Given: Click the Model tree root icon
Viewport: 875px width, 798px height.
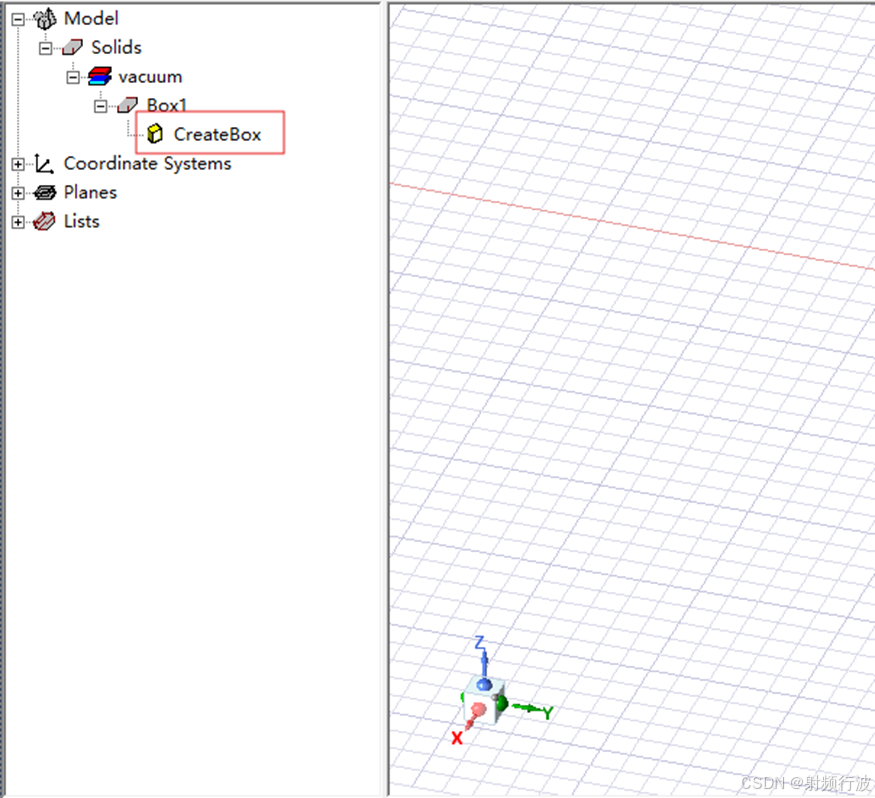Looking at the screenshot, I should 45,19.
